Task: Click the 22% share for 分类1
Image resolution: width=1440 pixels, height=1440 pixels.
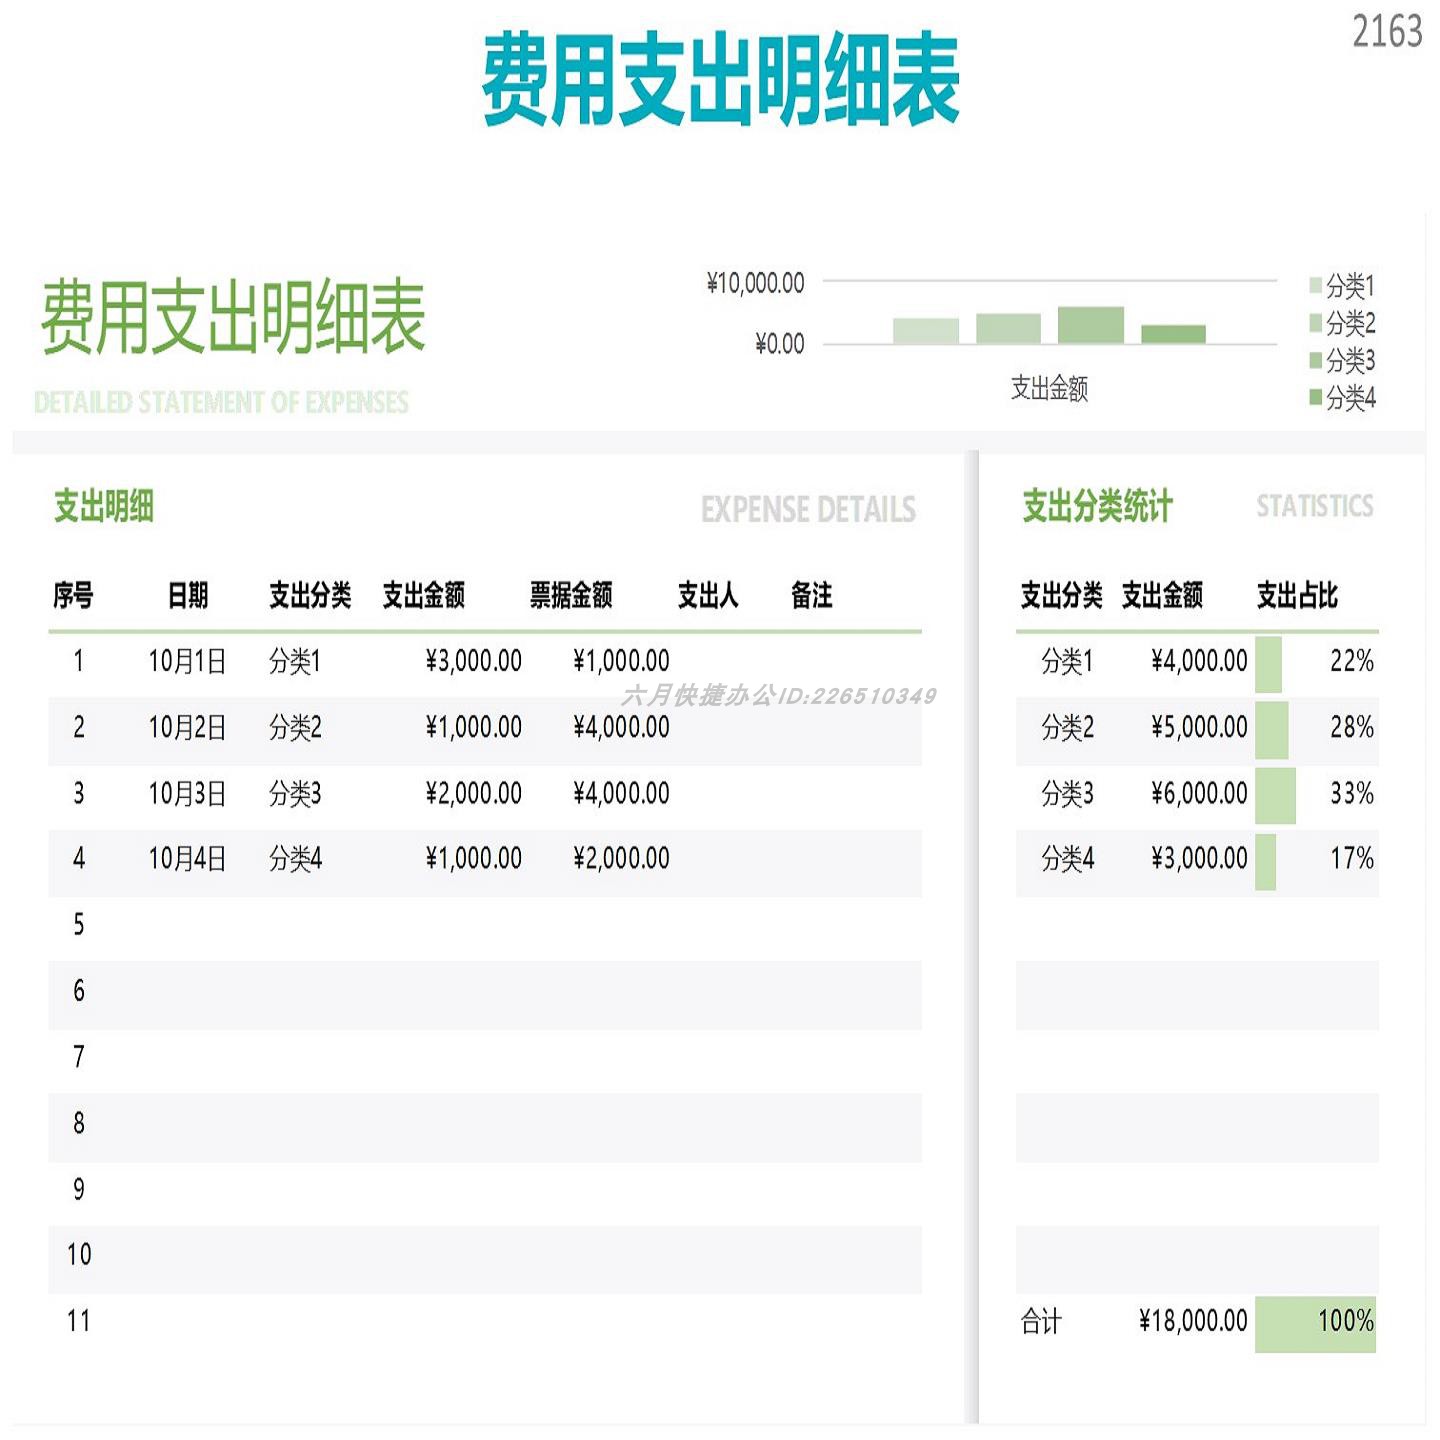Action: coord(1352,661)
